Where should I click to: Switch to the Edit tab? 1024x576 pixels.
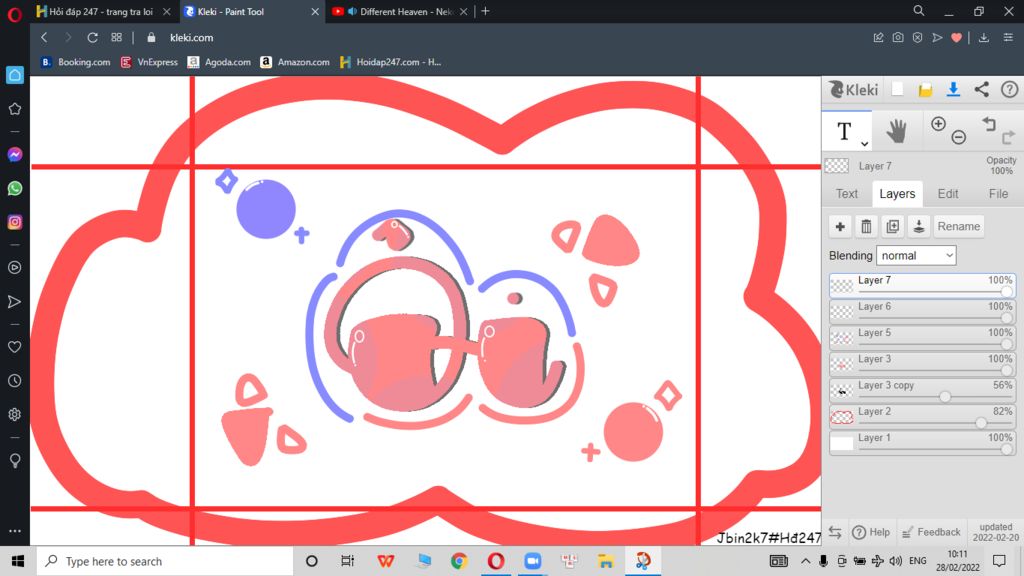pos(948,194)
